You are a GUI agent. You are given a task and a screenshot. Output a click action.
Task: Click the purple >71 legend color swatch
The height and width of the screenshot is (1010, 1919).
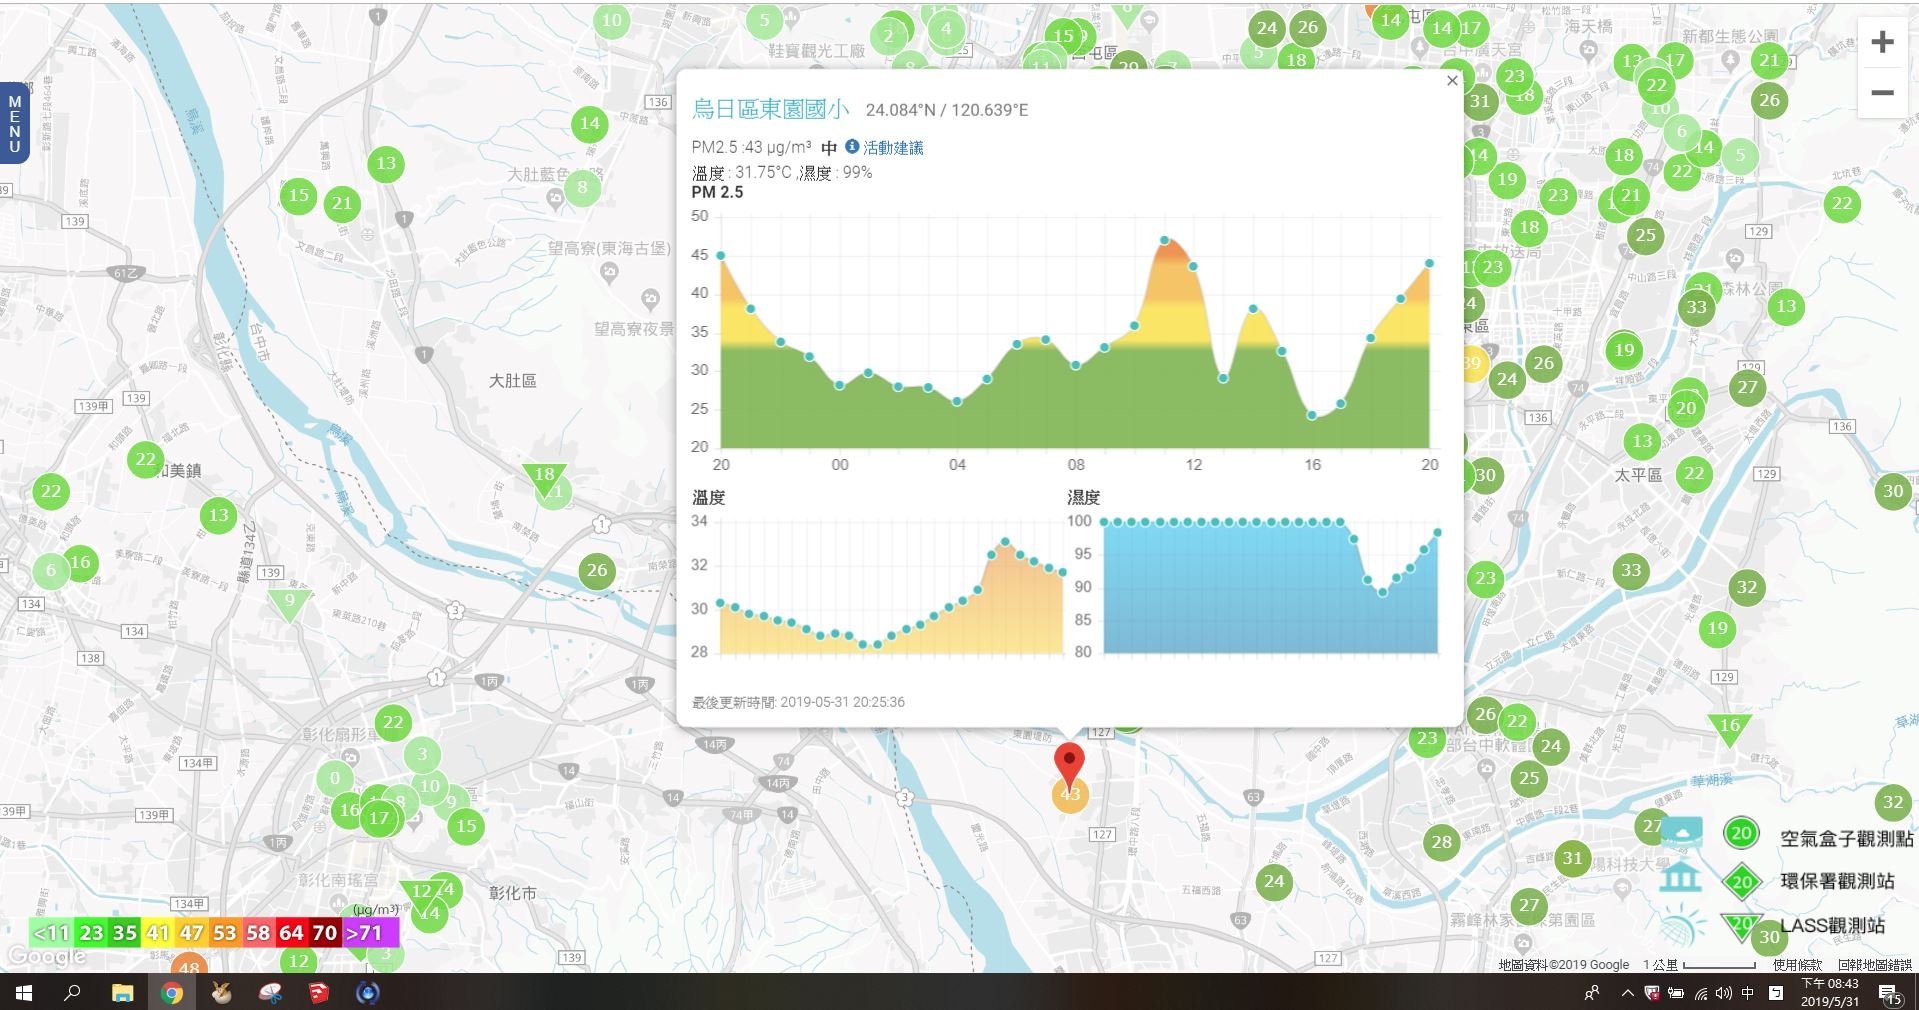pos(369,933)
